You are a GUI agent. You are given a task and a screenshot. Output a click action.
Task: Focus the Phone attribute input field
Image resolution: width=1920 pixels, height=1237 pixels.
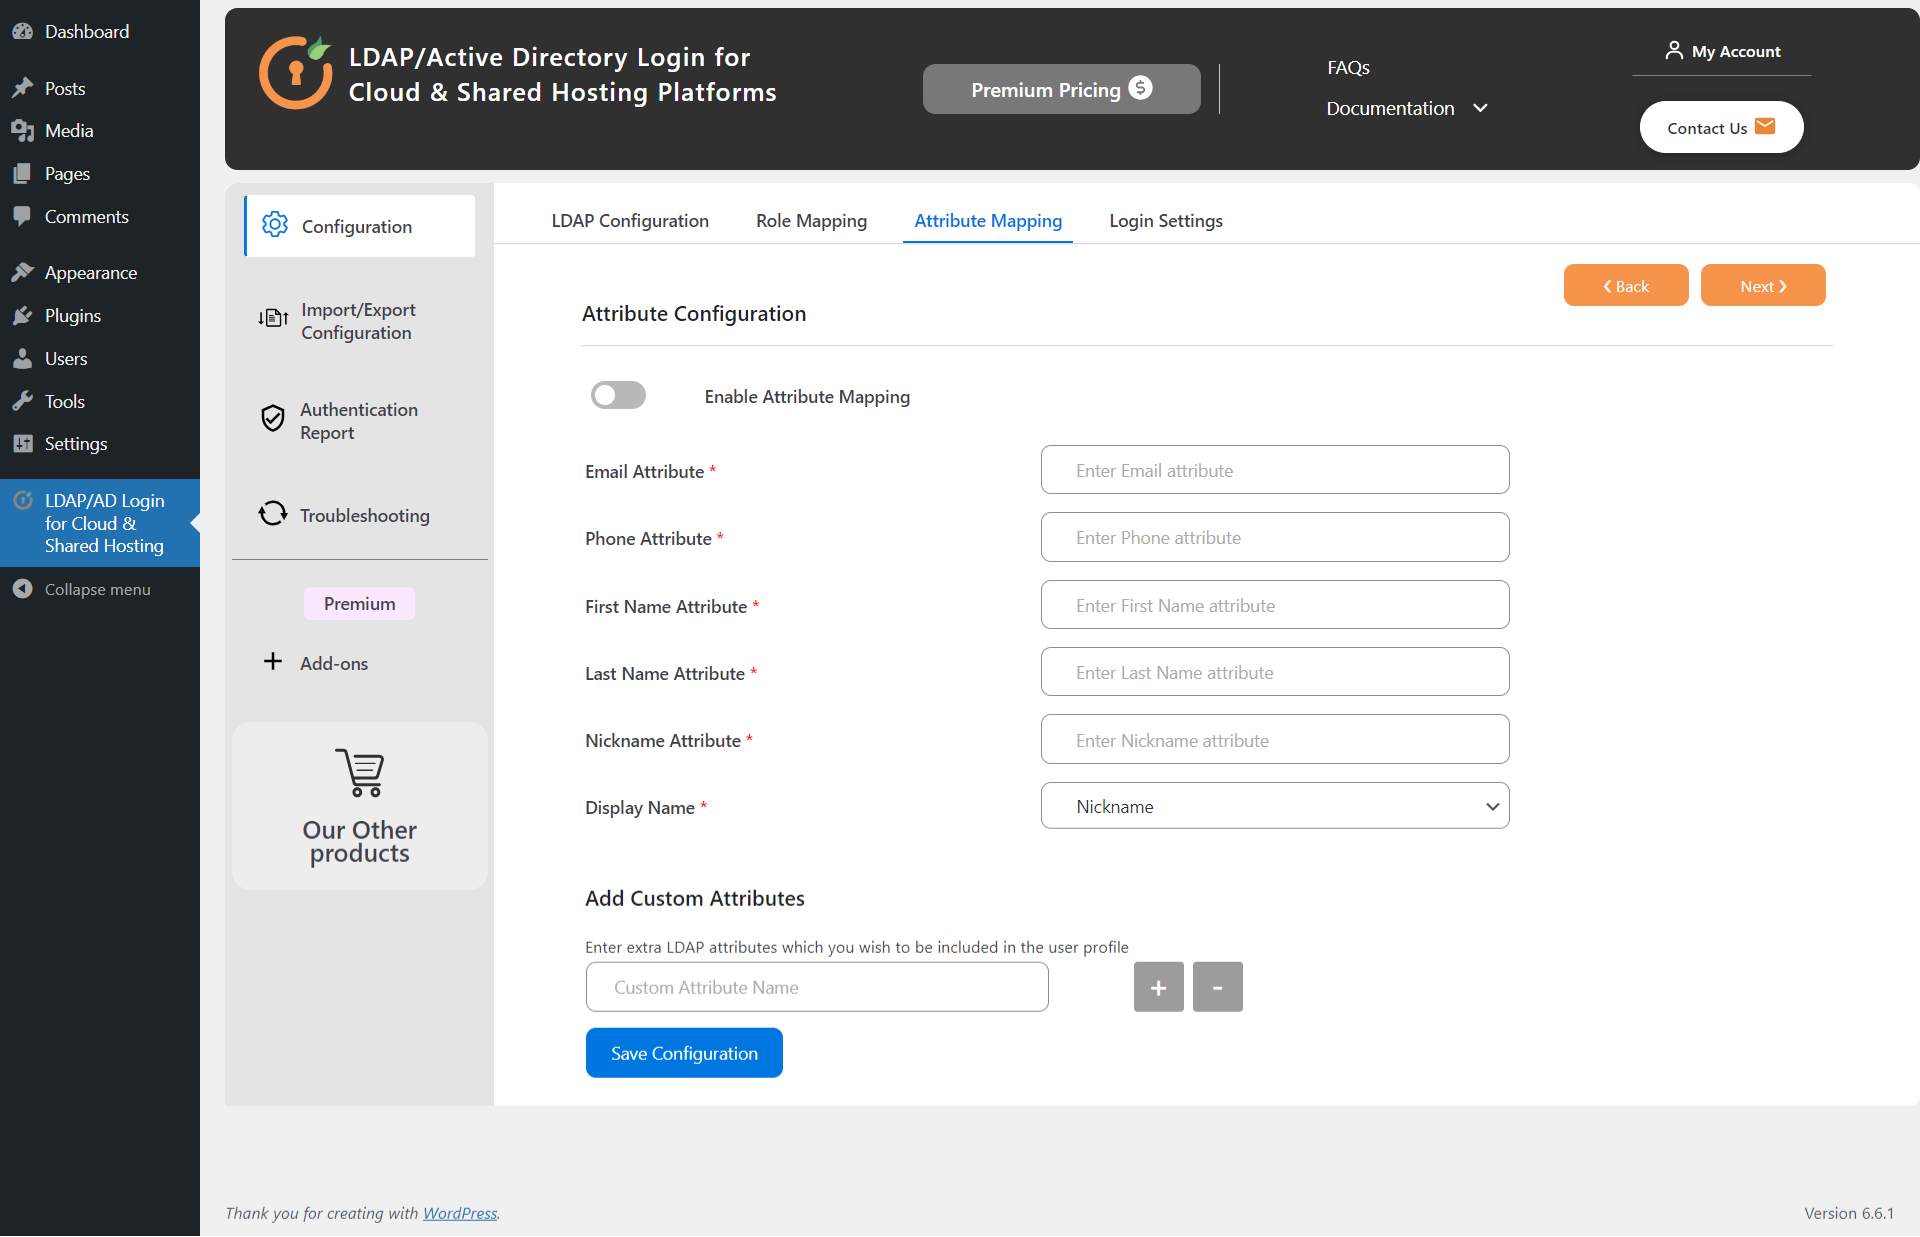pyautogui.click(x=1275, y=537)
